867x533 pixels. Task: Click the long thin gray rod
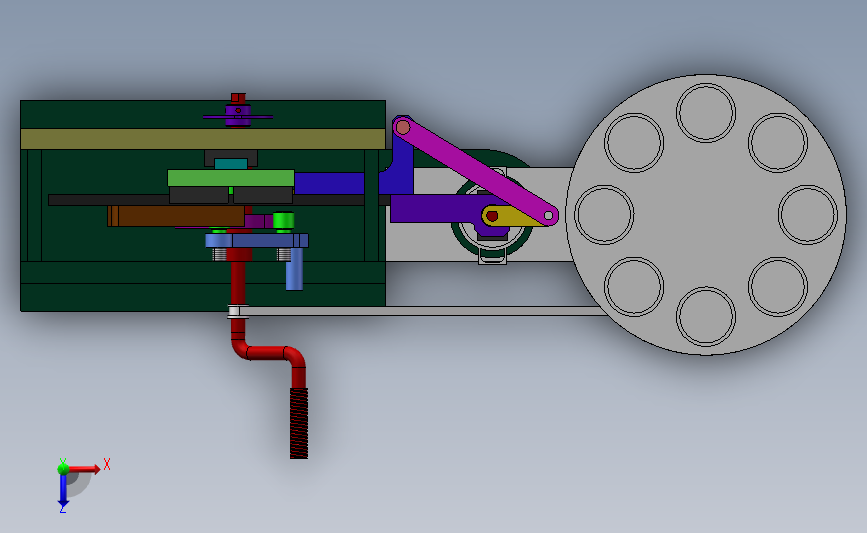click(x=423, y=311)
